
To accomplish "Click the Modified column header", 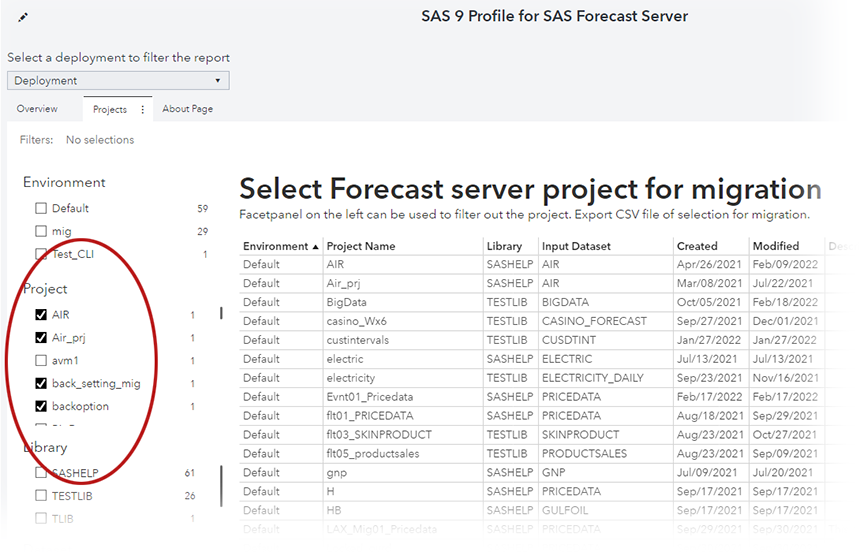I will tap(776, 246).
